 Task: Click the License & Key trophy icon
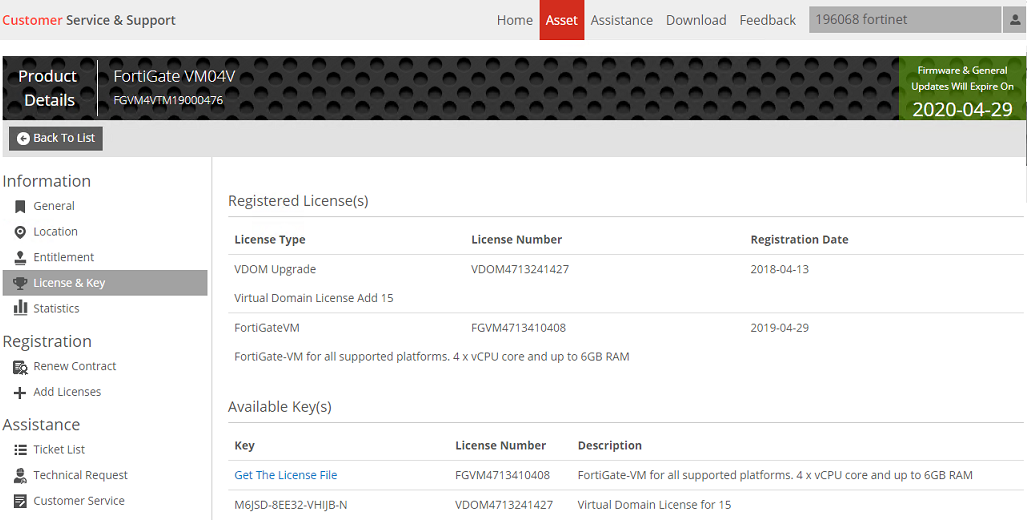(20, 283)
